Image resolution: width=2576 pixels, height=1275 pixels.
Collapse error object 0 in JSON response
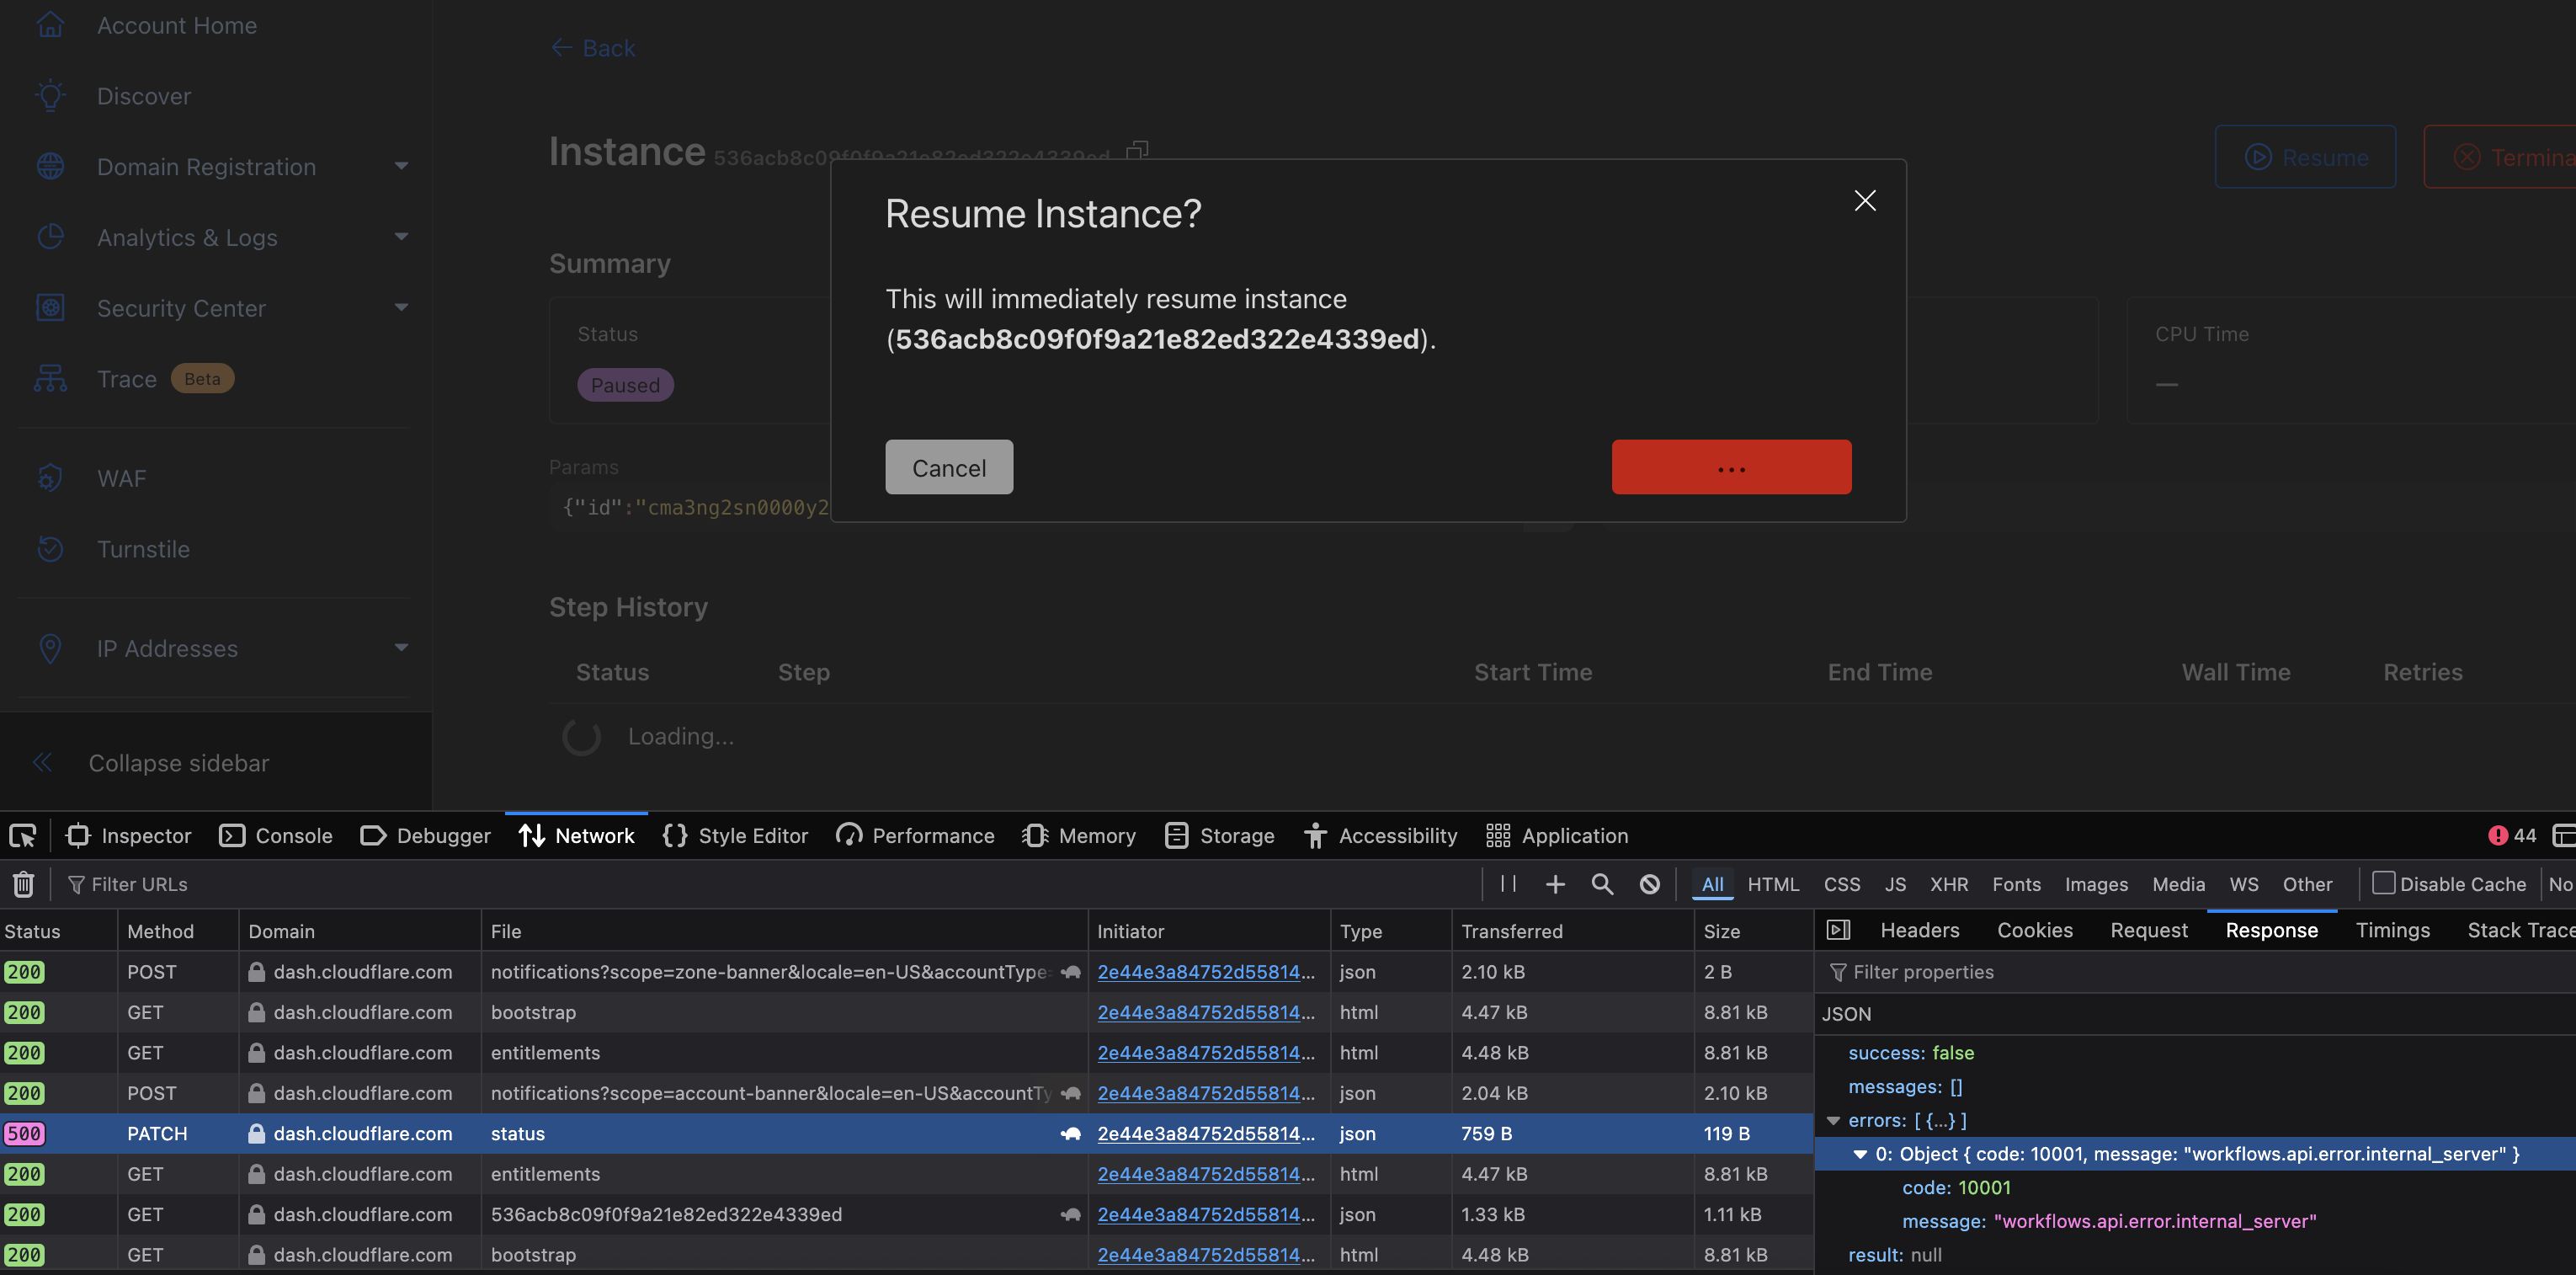pyautogui.click(x=1860, y=1154)
